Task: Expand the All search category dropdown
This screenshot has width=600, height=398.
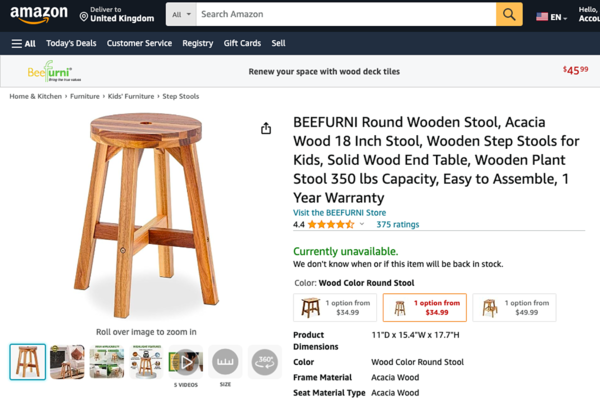Action: 181,15
